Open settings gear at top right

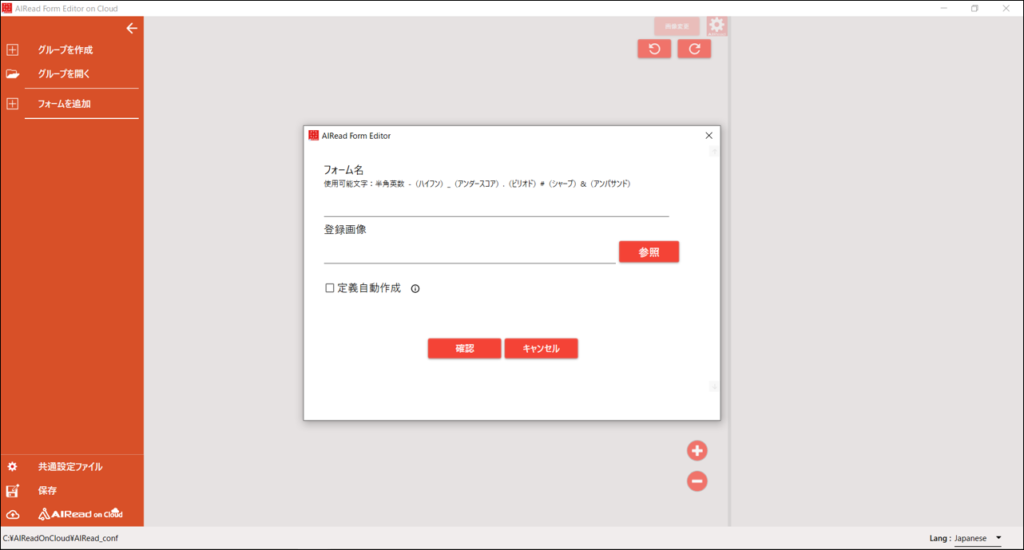716,25
